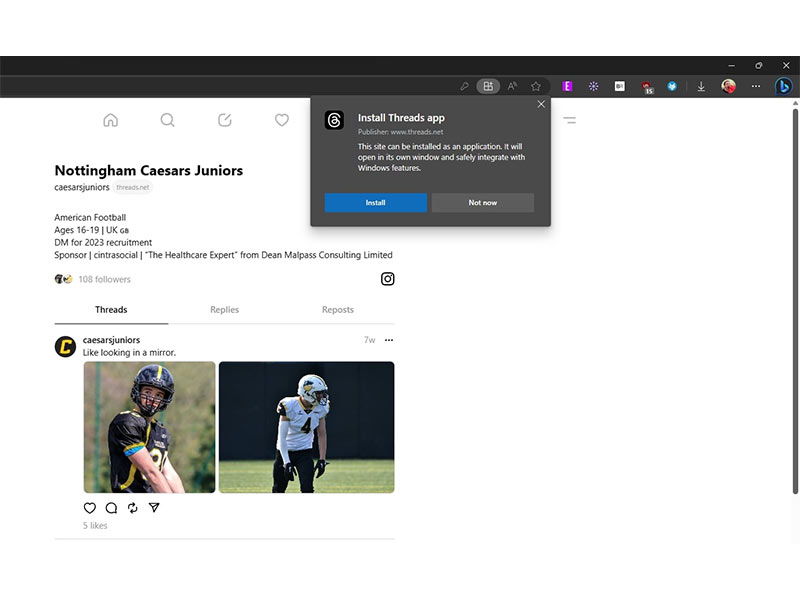This screenshot has height=600, width=800.
Task: Open photo of player in white number 4 jersey
Action: [307, 427]
